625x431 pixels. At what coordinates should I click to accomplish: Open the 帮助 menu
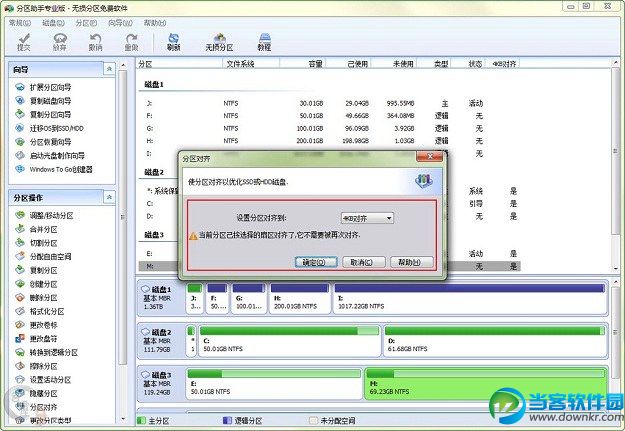coord(155,23)
